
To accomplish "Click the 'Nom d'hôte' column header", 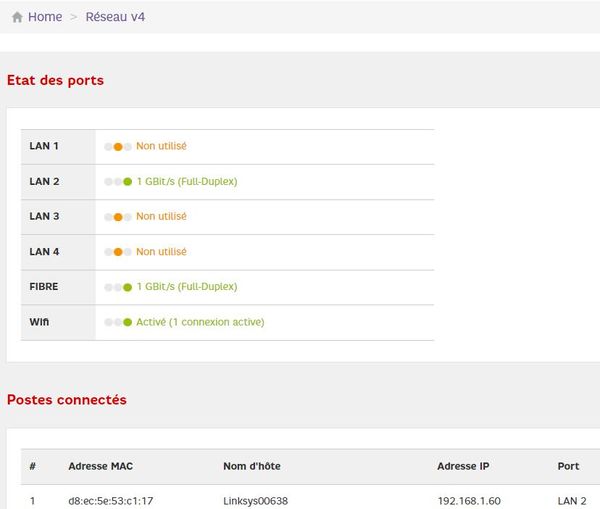I will [x=253, y=467].
